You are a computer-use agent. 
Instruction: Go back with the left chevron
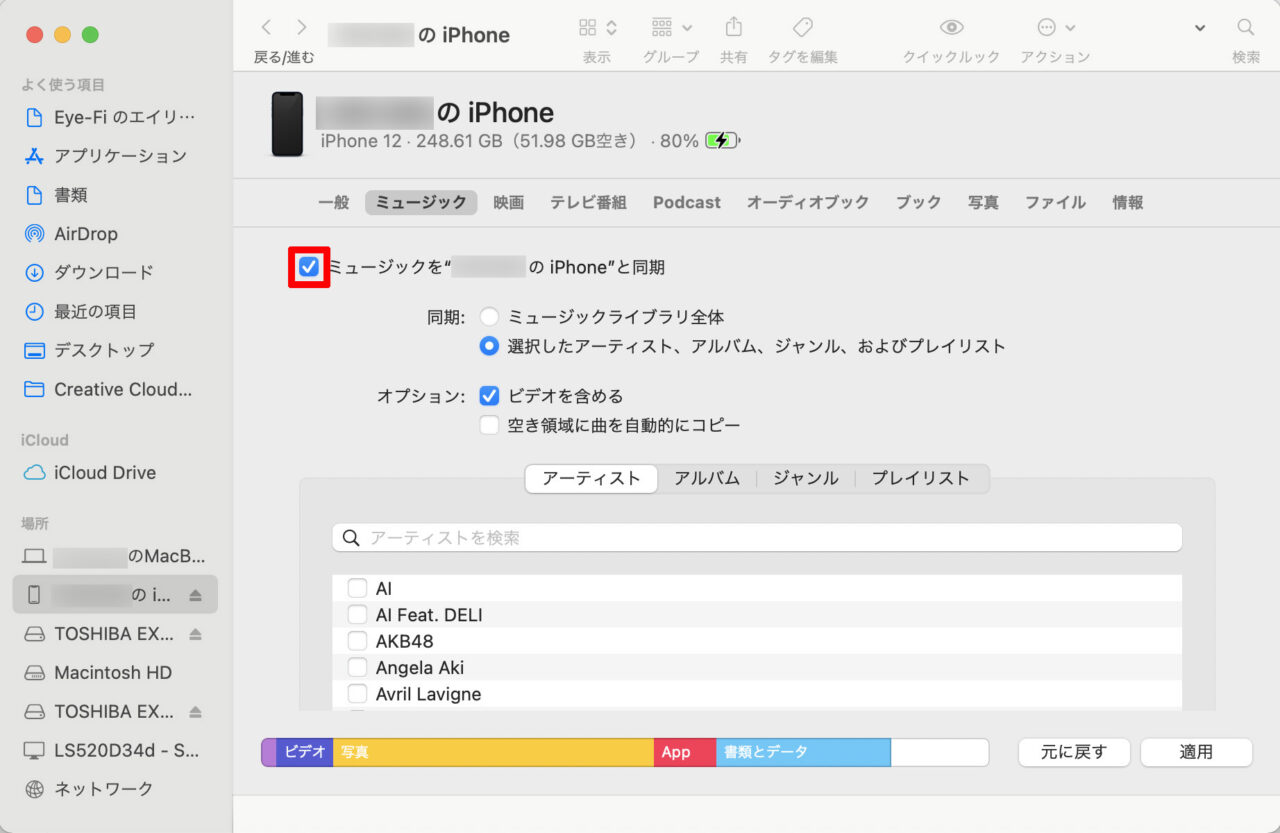coord(266,28)
